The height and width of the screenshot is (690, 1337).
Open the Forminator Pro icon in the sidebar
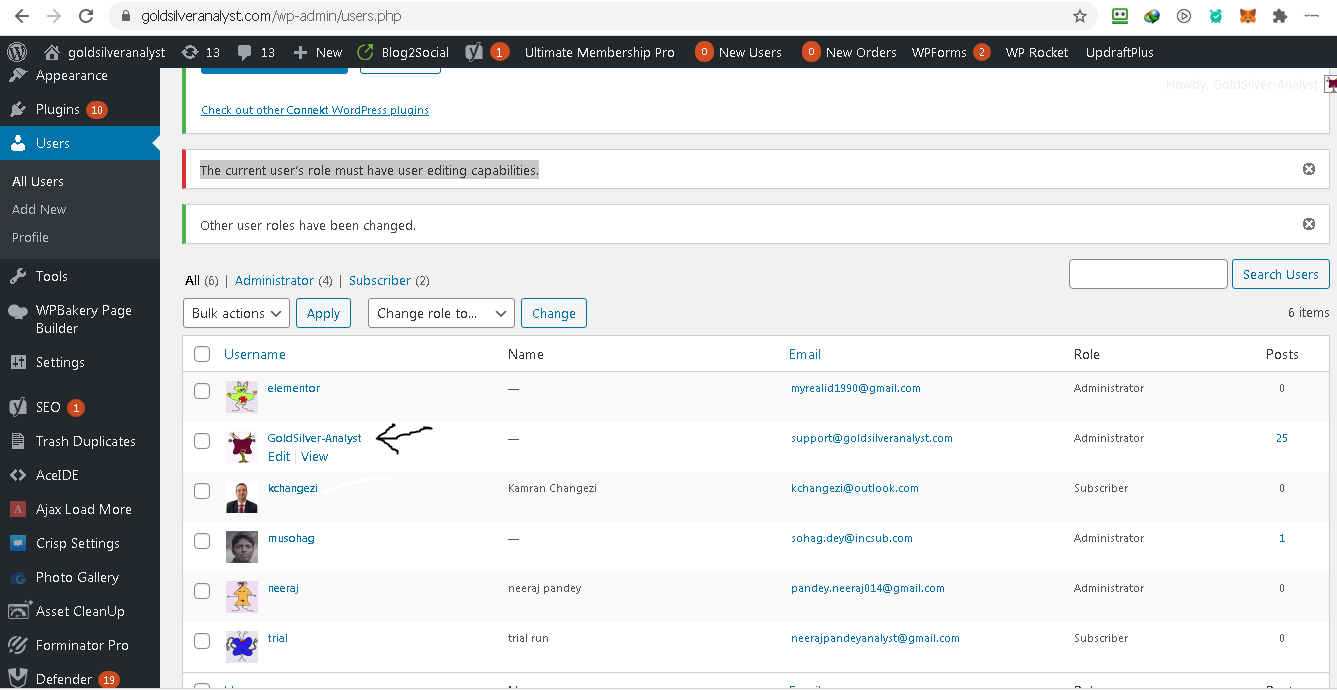18,645
